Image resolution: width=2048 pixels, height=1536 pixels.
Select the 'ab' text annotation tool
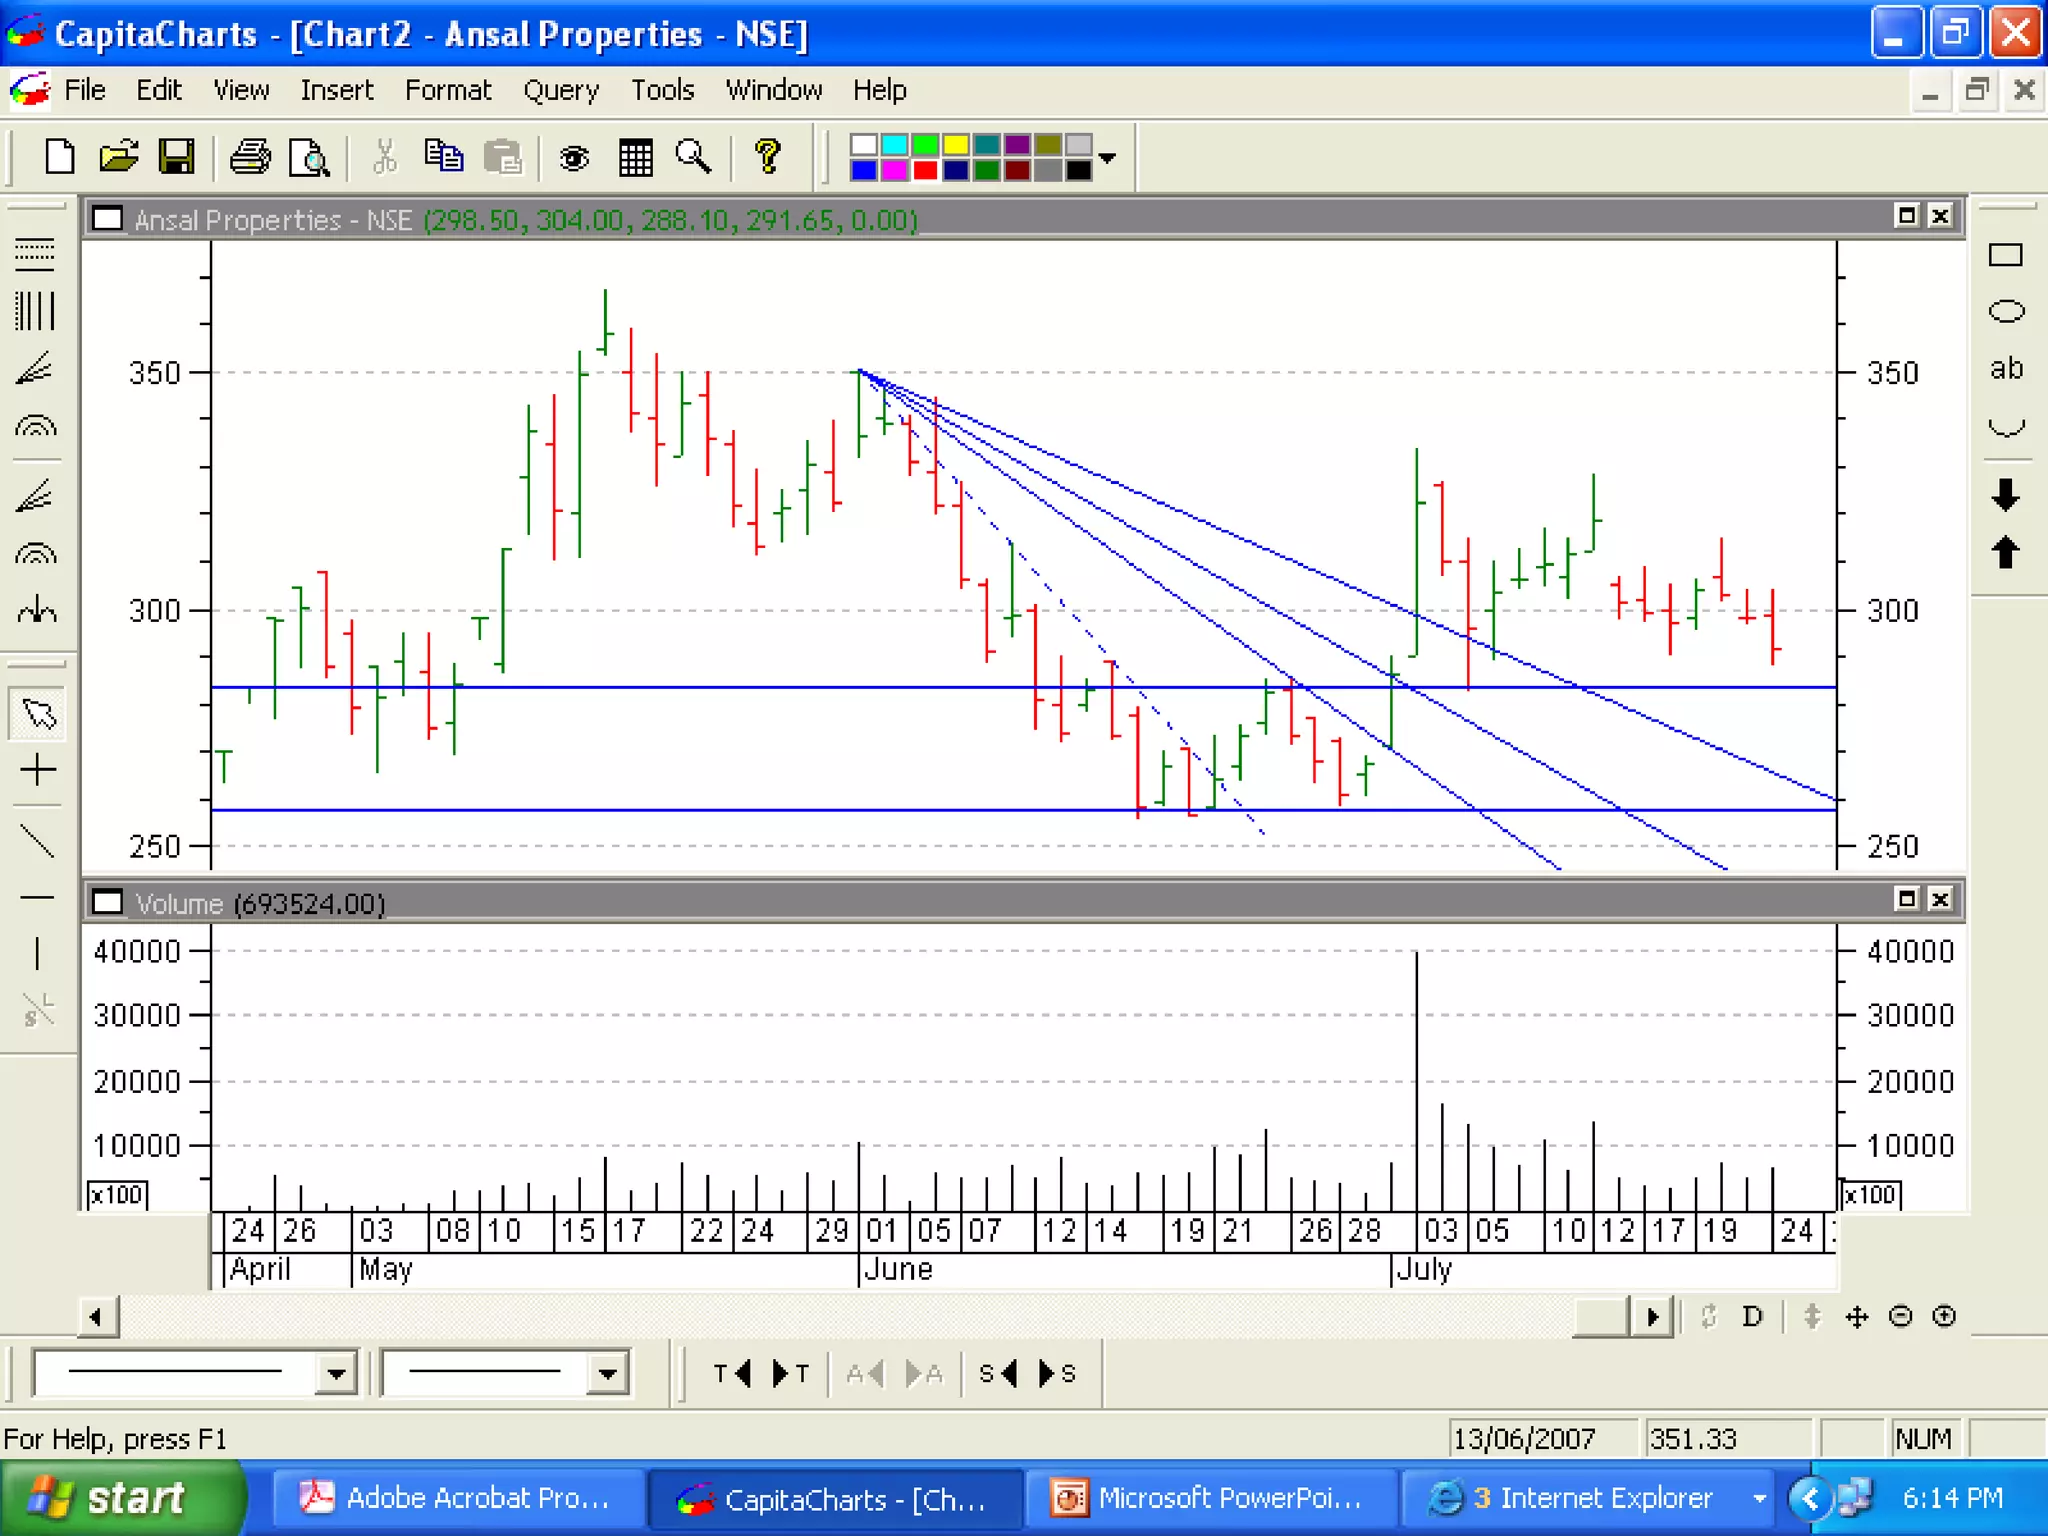coord(2005,368)
